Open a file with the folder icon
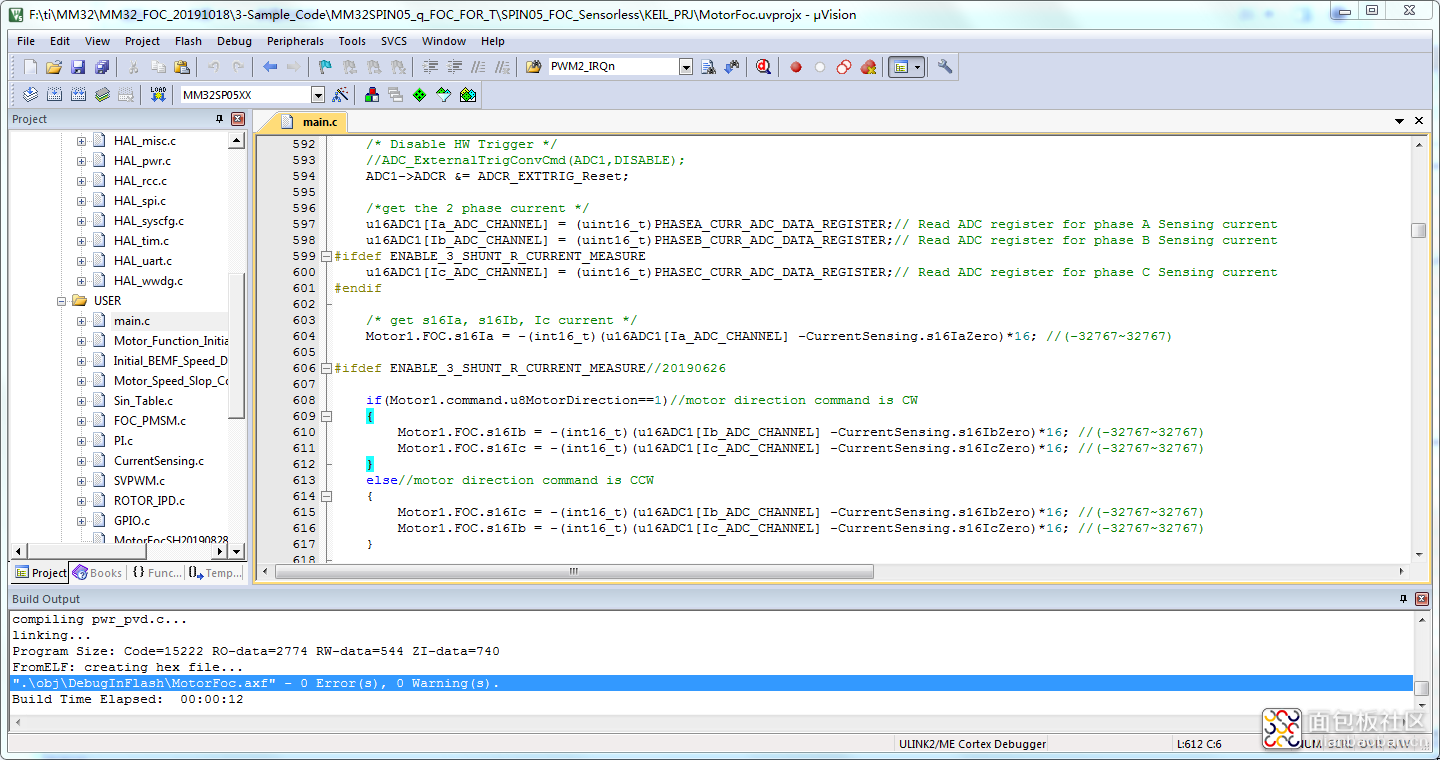This screenshot has width=1440, height=760. tap(54, 67)
